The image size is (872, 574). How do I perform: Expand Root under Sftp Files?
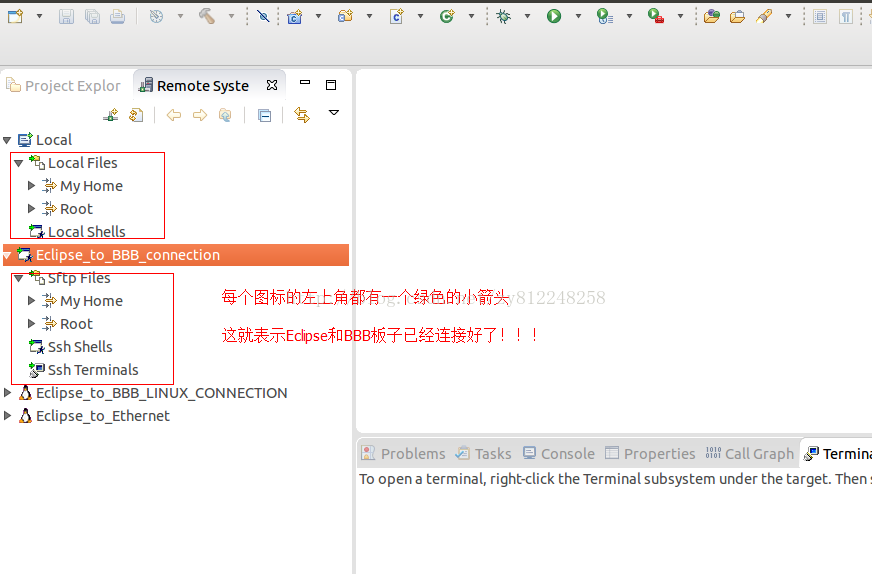pyautogui.click(x=32, y=324)
